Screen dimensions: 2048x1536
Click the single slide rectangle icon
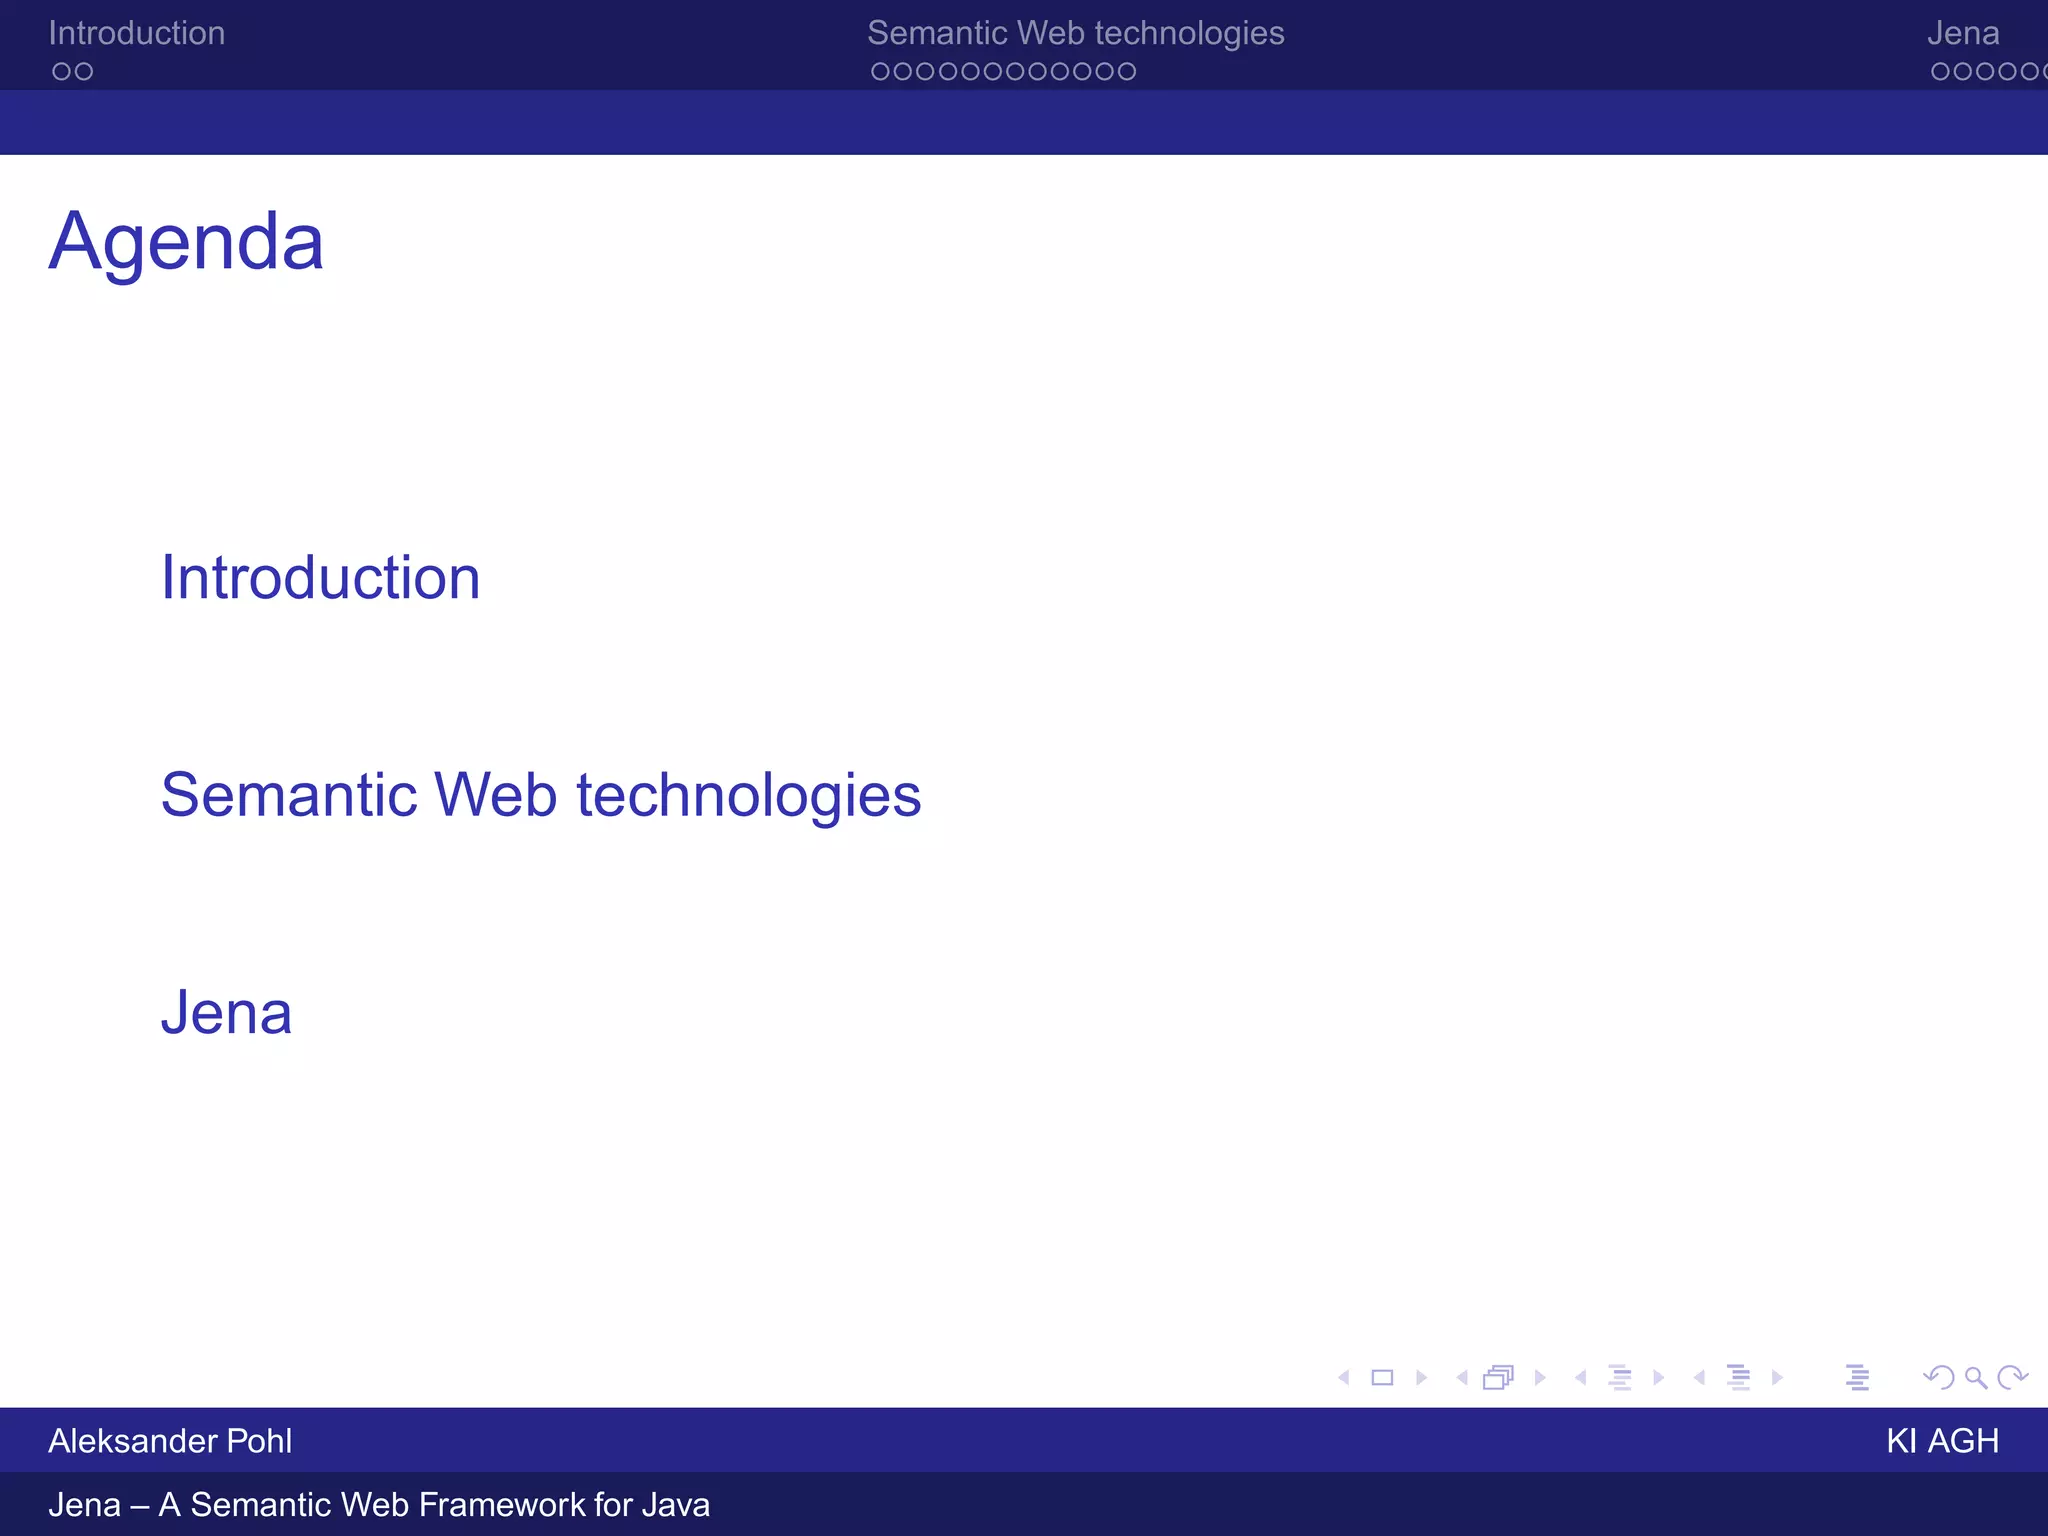click(1382, 1378)
